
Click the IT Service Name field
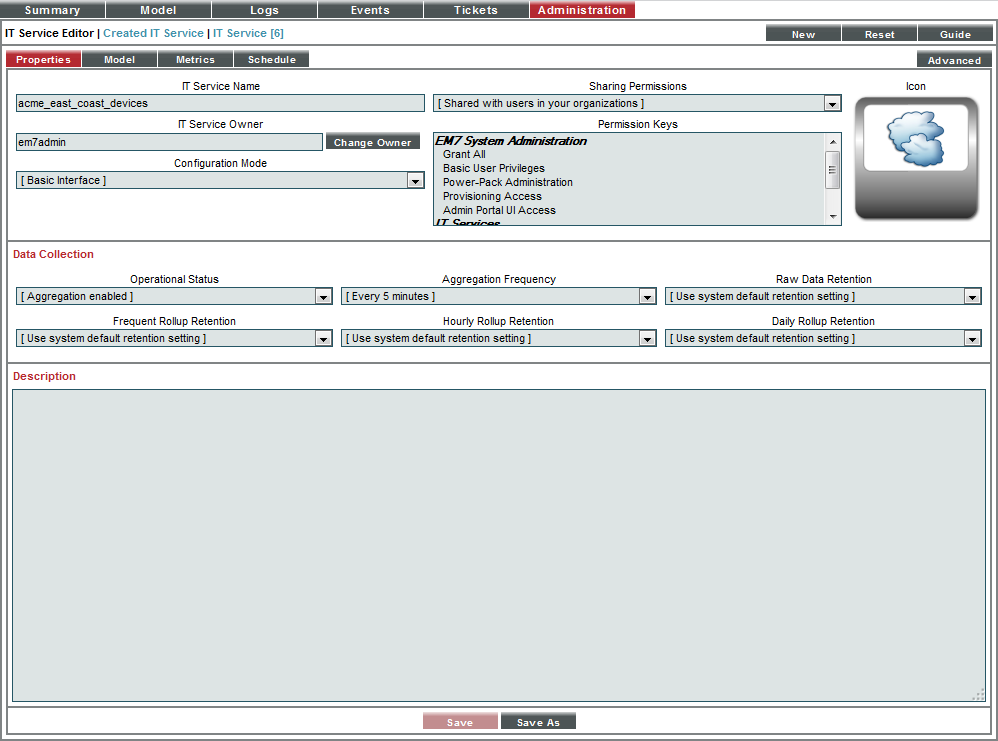(220, 103)
